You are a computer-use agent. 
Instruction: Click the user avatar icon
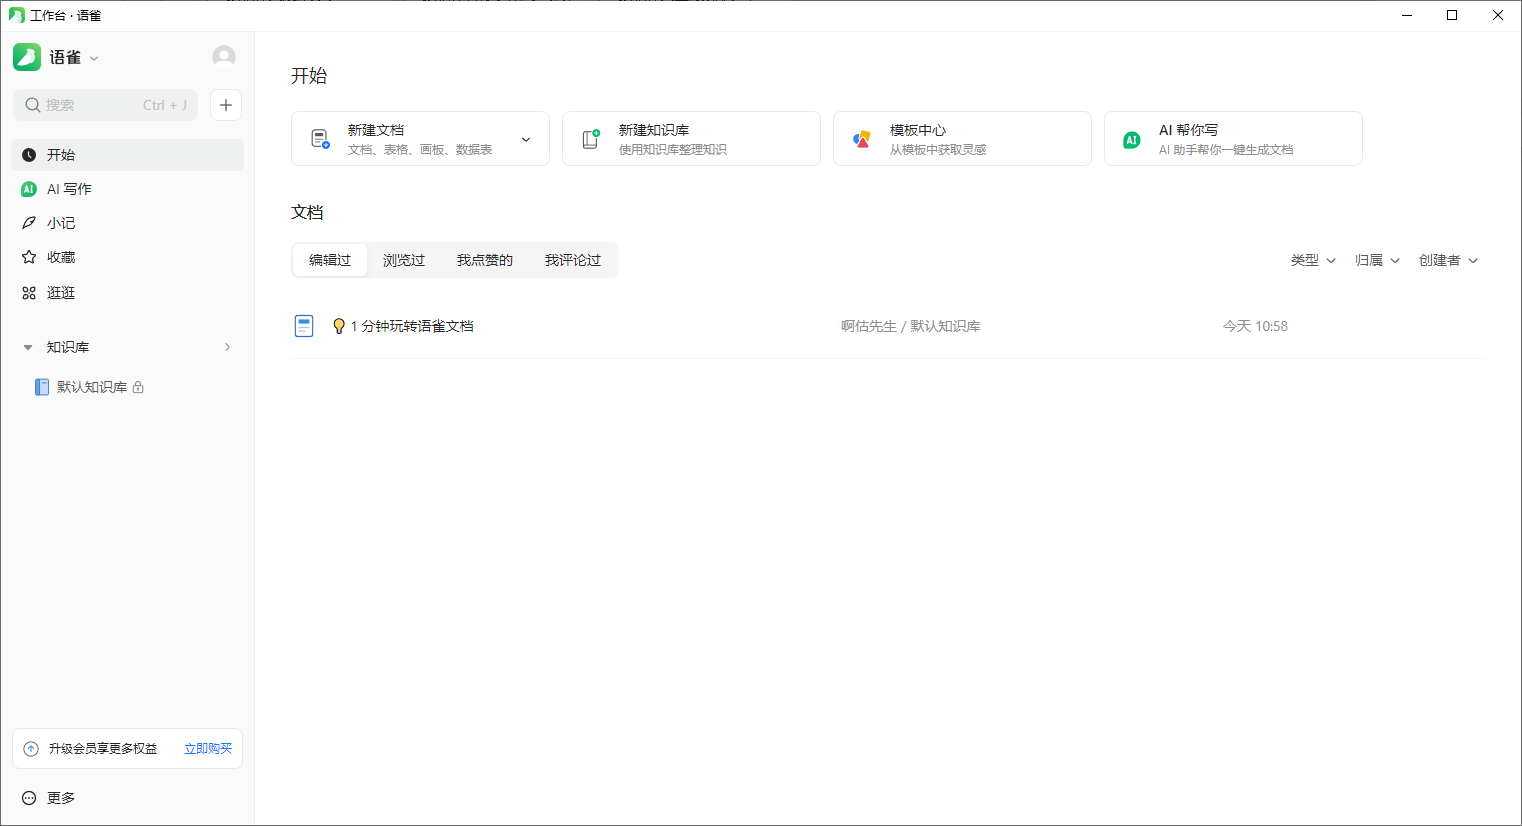224,57
